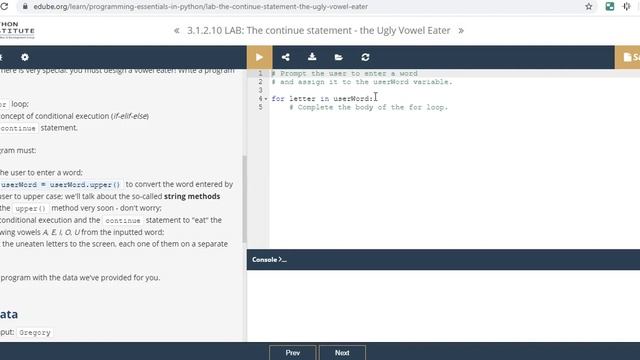Click the address bar URL
Screen dimensions: 640x360
200,7
